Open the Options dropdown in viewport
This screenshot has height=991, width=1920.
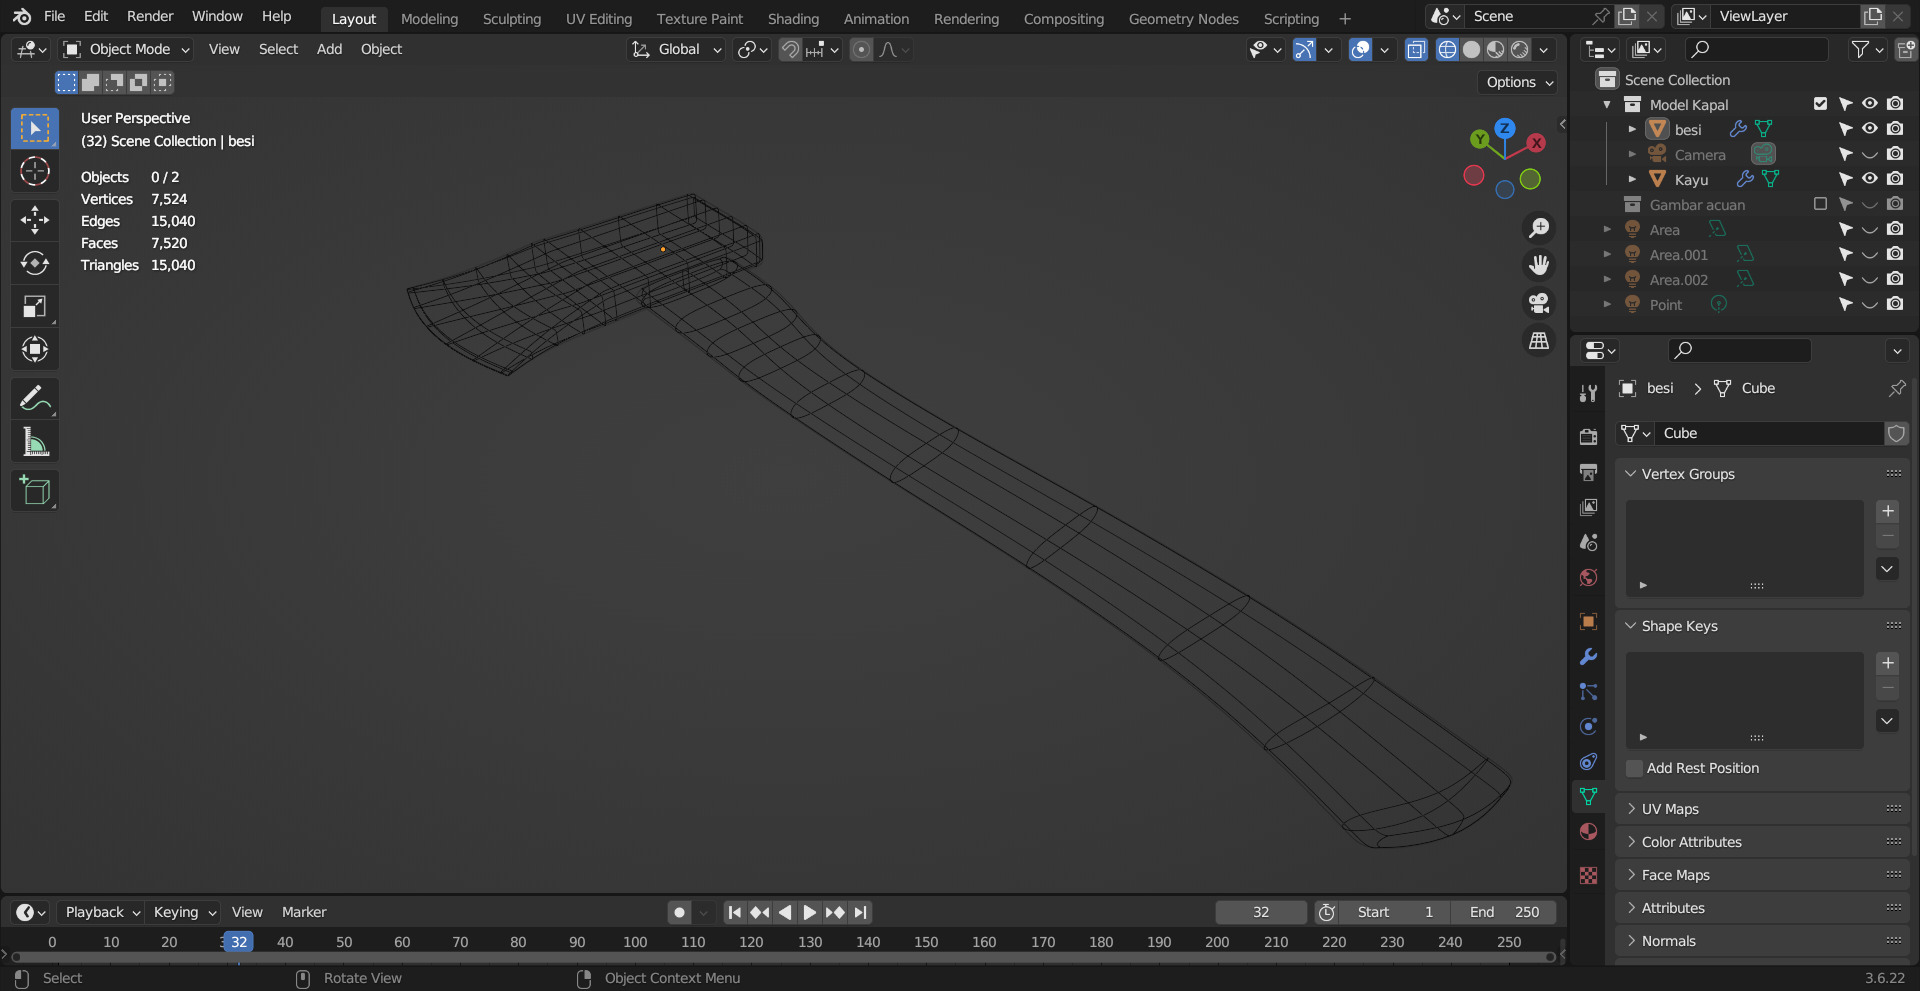tap(1518, 82)
